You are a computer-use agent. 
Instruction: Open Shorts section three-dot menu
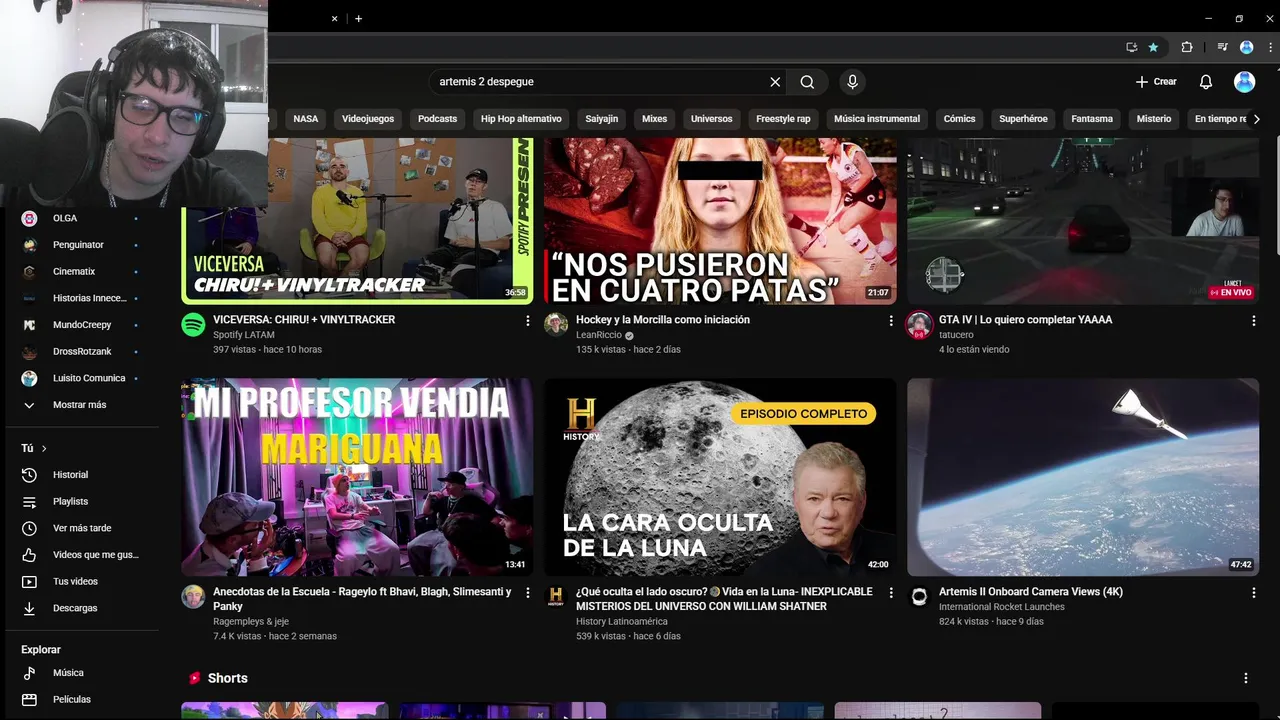pyautogui.click(x=1245, y=678)
